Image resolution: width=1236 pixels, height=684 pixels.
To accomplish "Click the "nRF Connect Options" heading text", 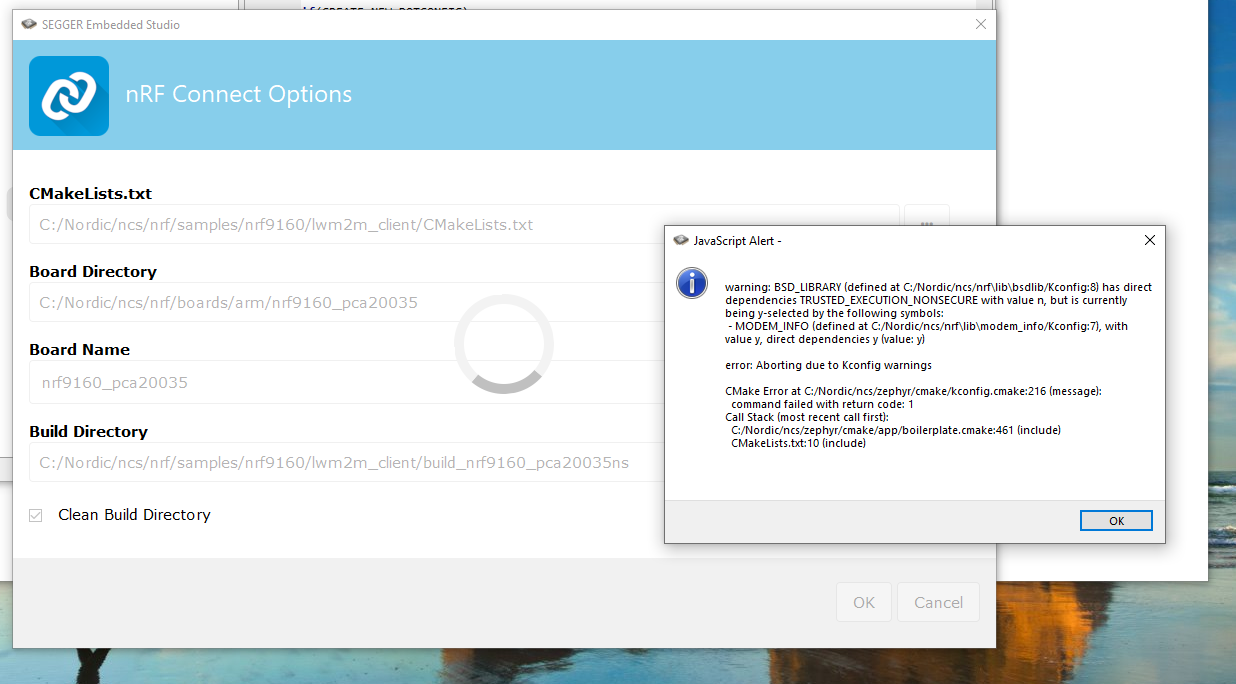I will [x=239, y=95].
